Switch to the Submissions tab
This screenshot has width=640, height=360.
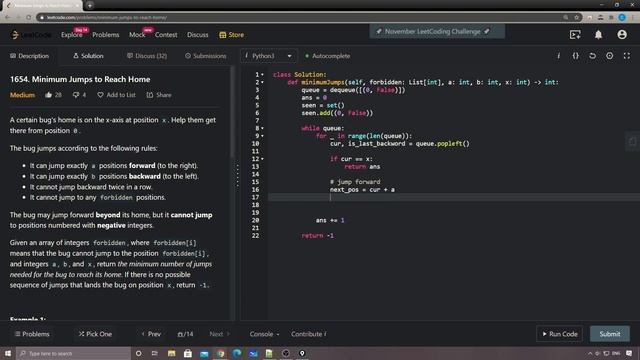206,56
